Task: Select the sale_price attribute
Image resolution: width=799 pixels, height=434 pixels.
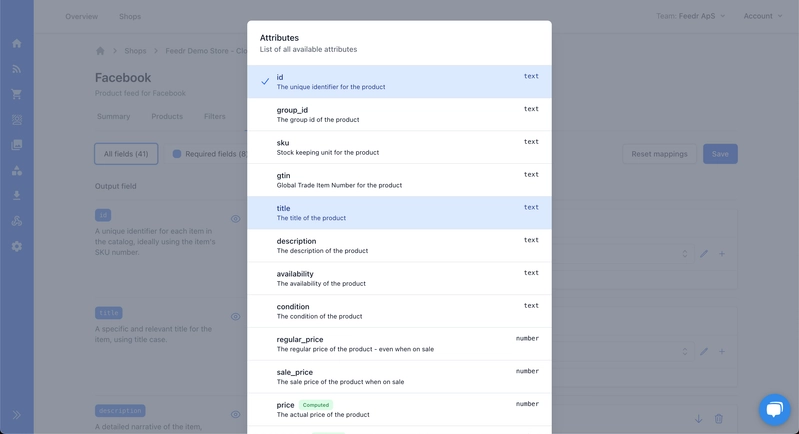Action: coord(400,377)
